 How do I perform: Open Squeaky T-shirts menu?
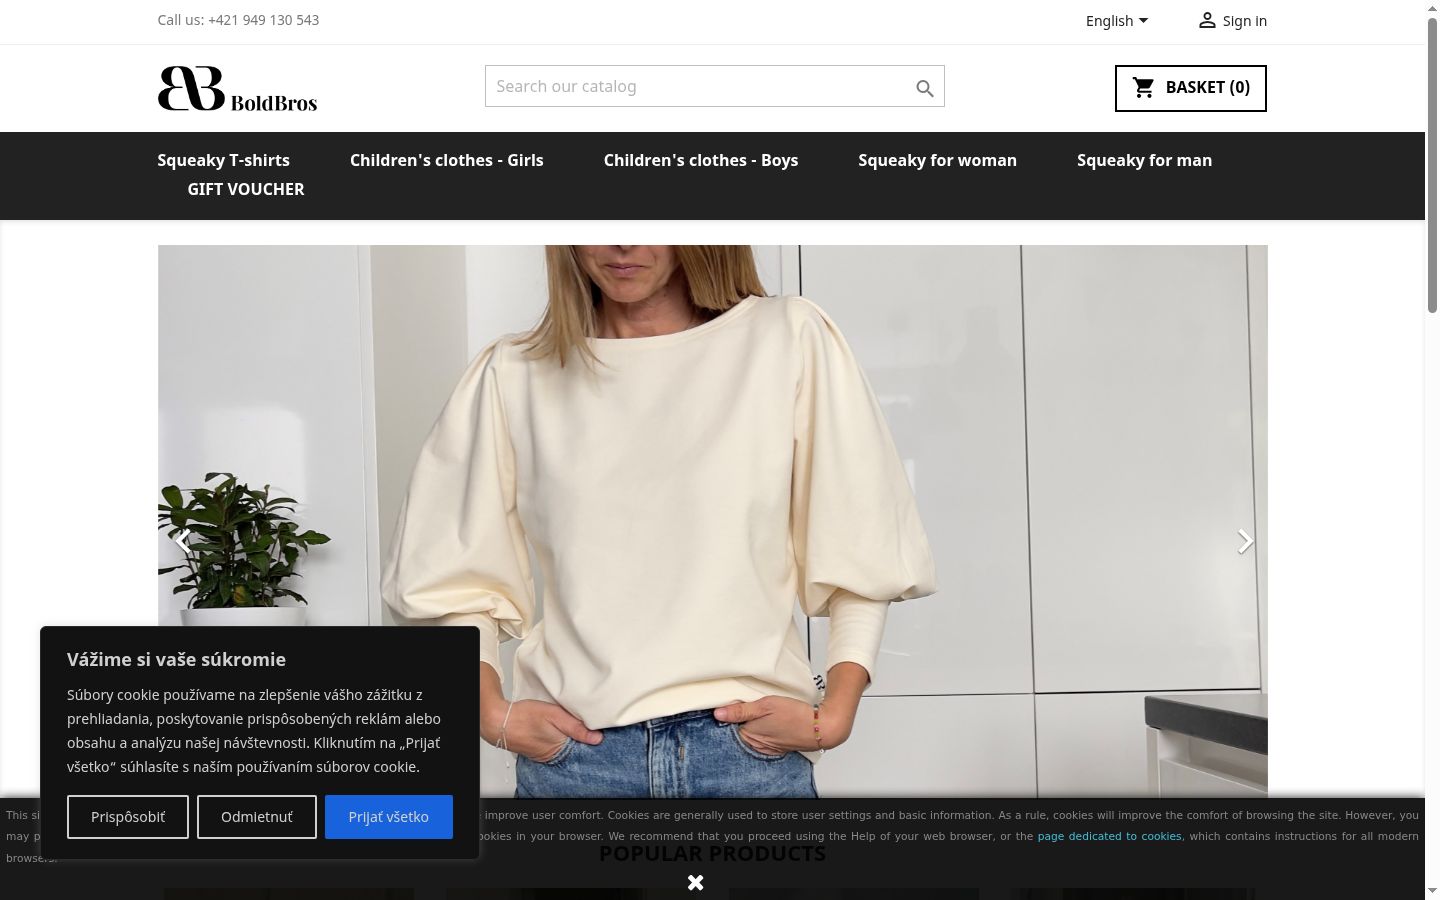(x=223, y=160)
